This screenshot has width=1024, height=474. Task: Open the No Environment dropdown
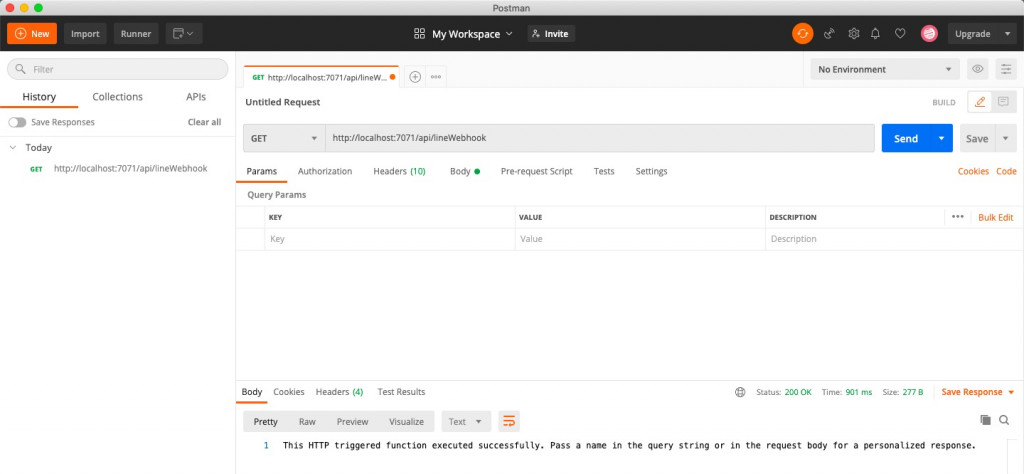[885, 69]
